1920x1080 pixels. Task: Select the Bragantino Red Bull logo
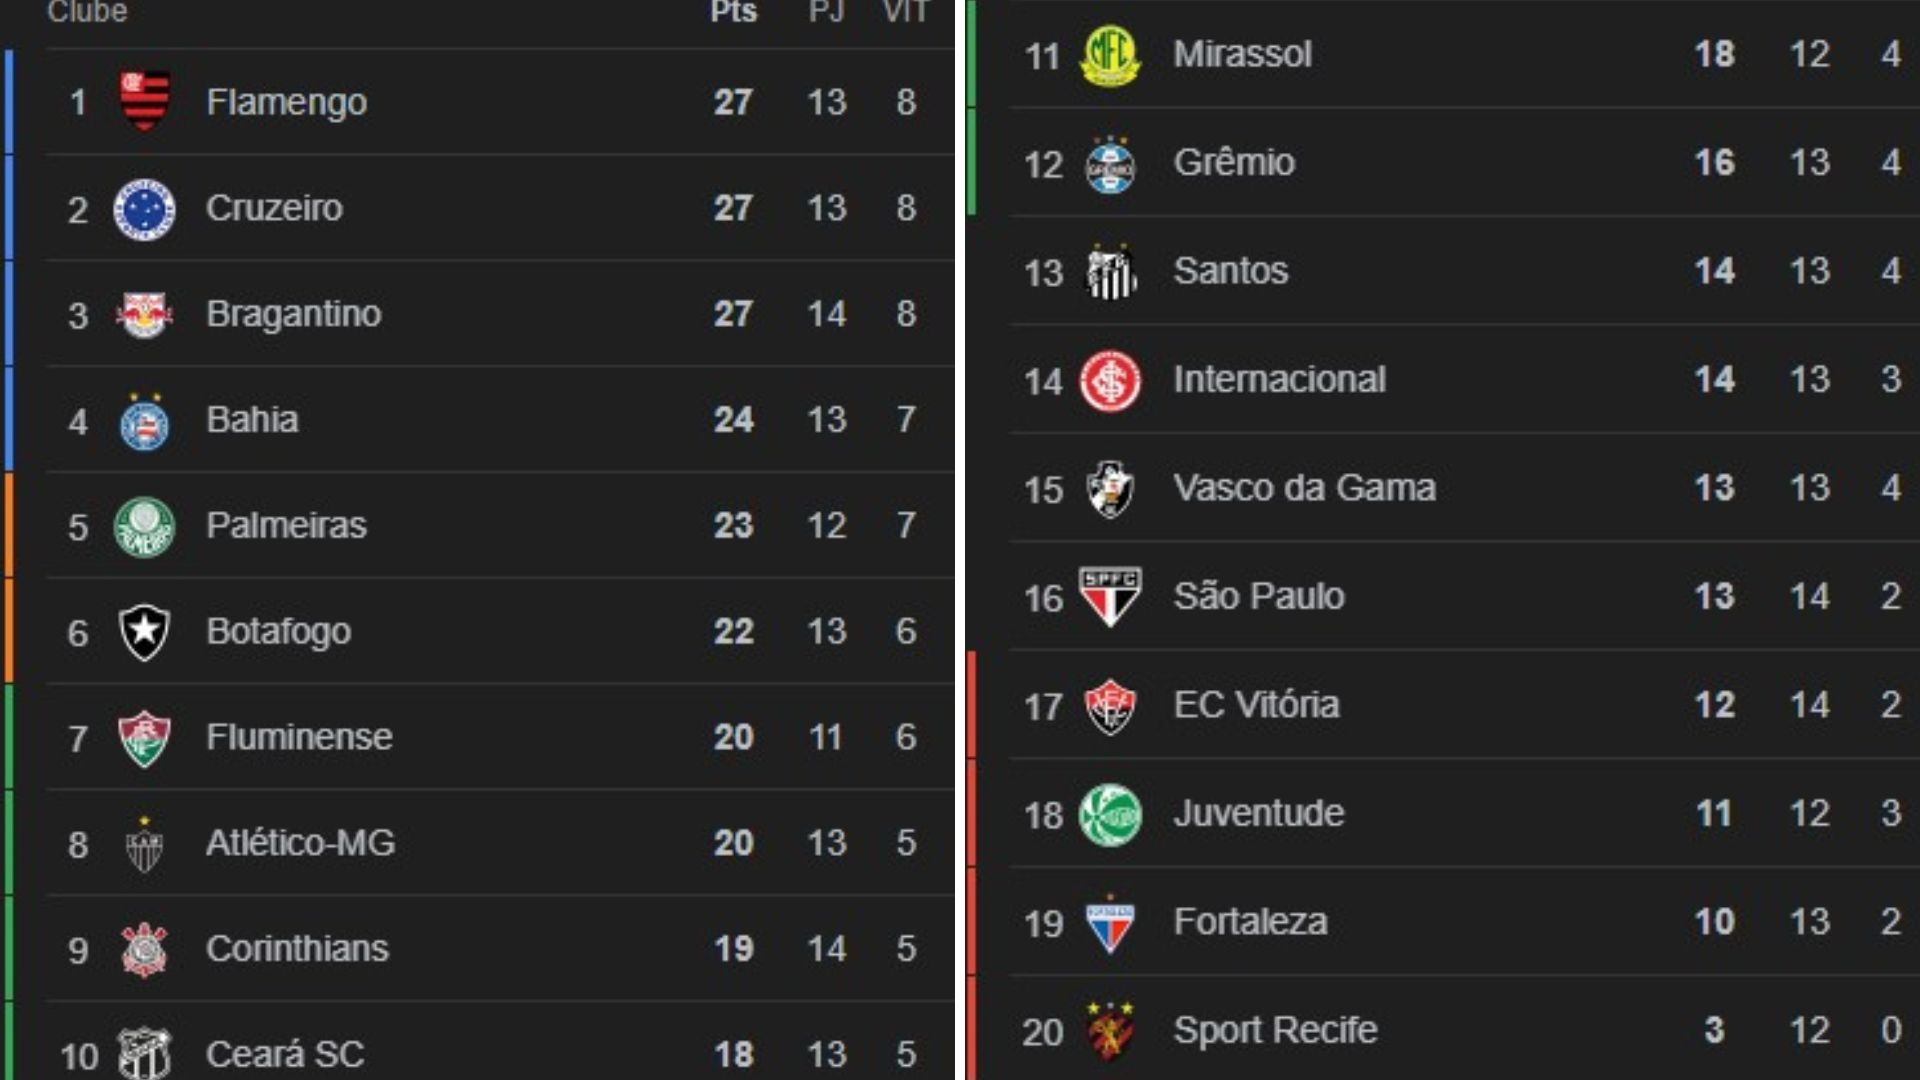144,315
